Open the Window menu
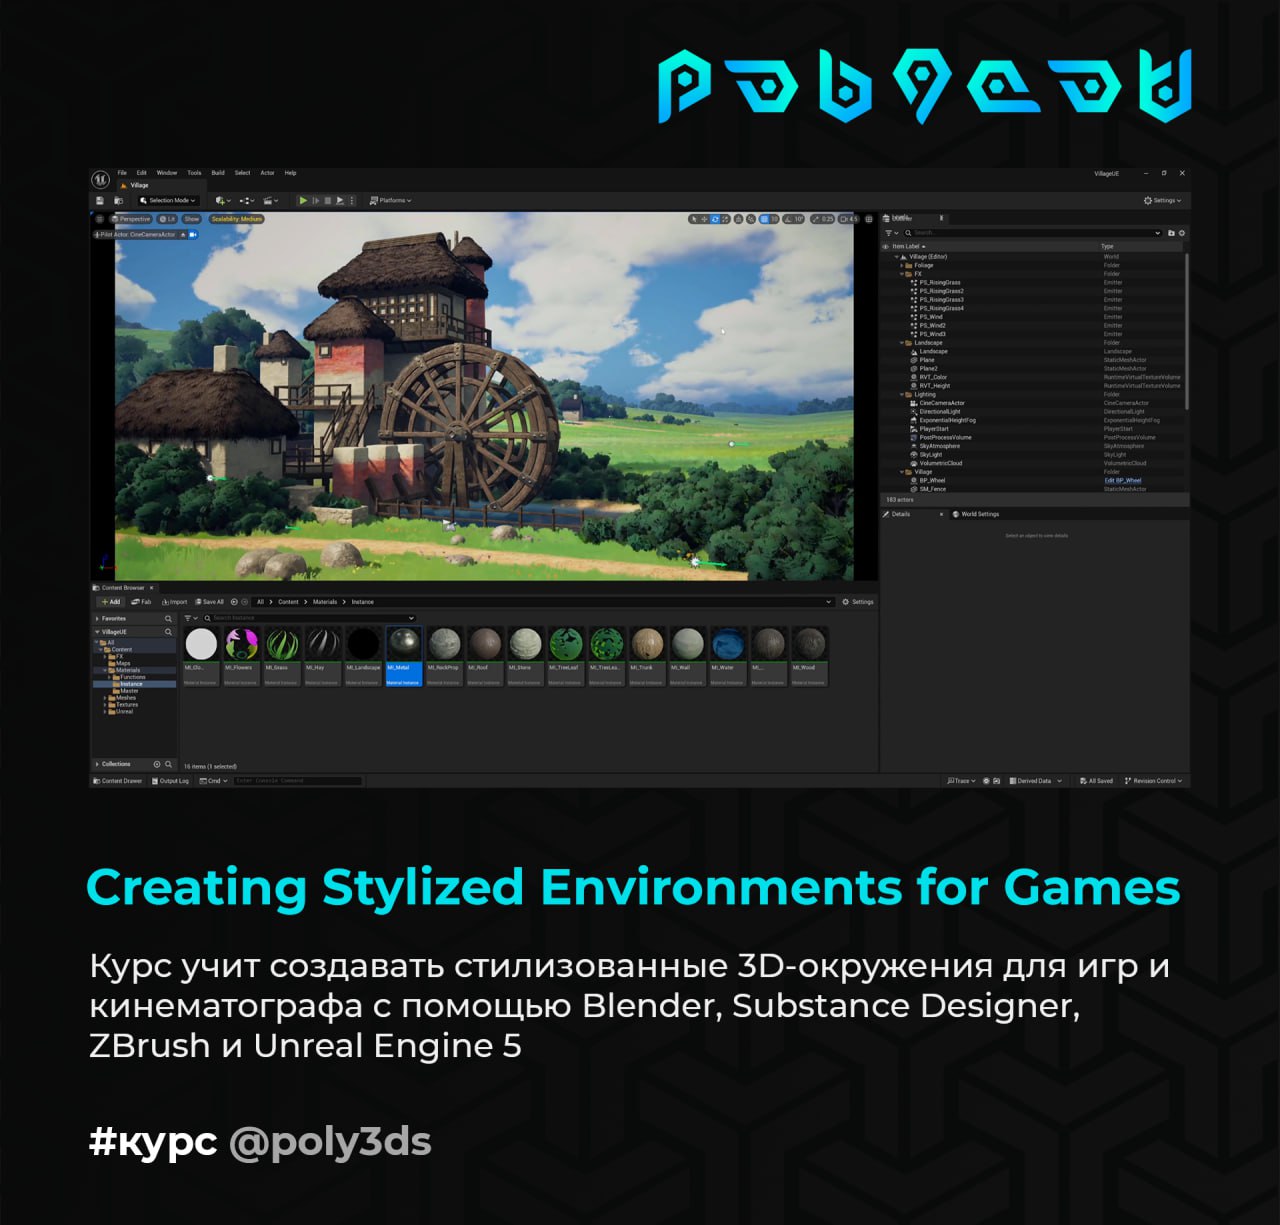The width and height of the screenshot is (1280, 1225). click(167, 173)
